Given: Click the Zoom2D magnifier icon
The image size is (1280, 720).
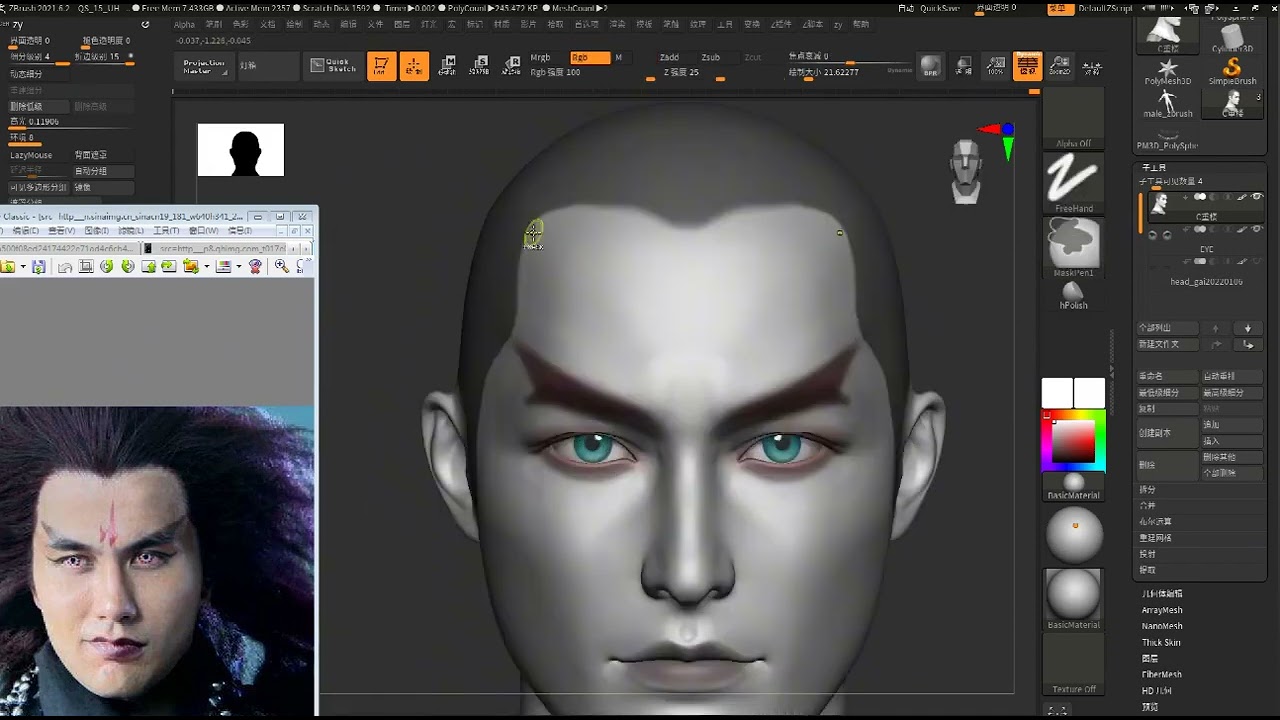Looking at the screenshot, I should (x=1060, y=67).
